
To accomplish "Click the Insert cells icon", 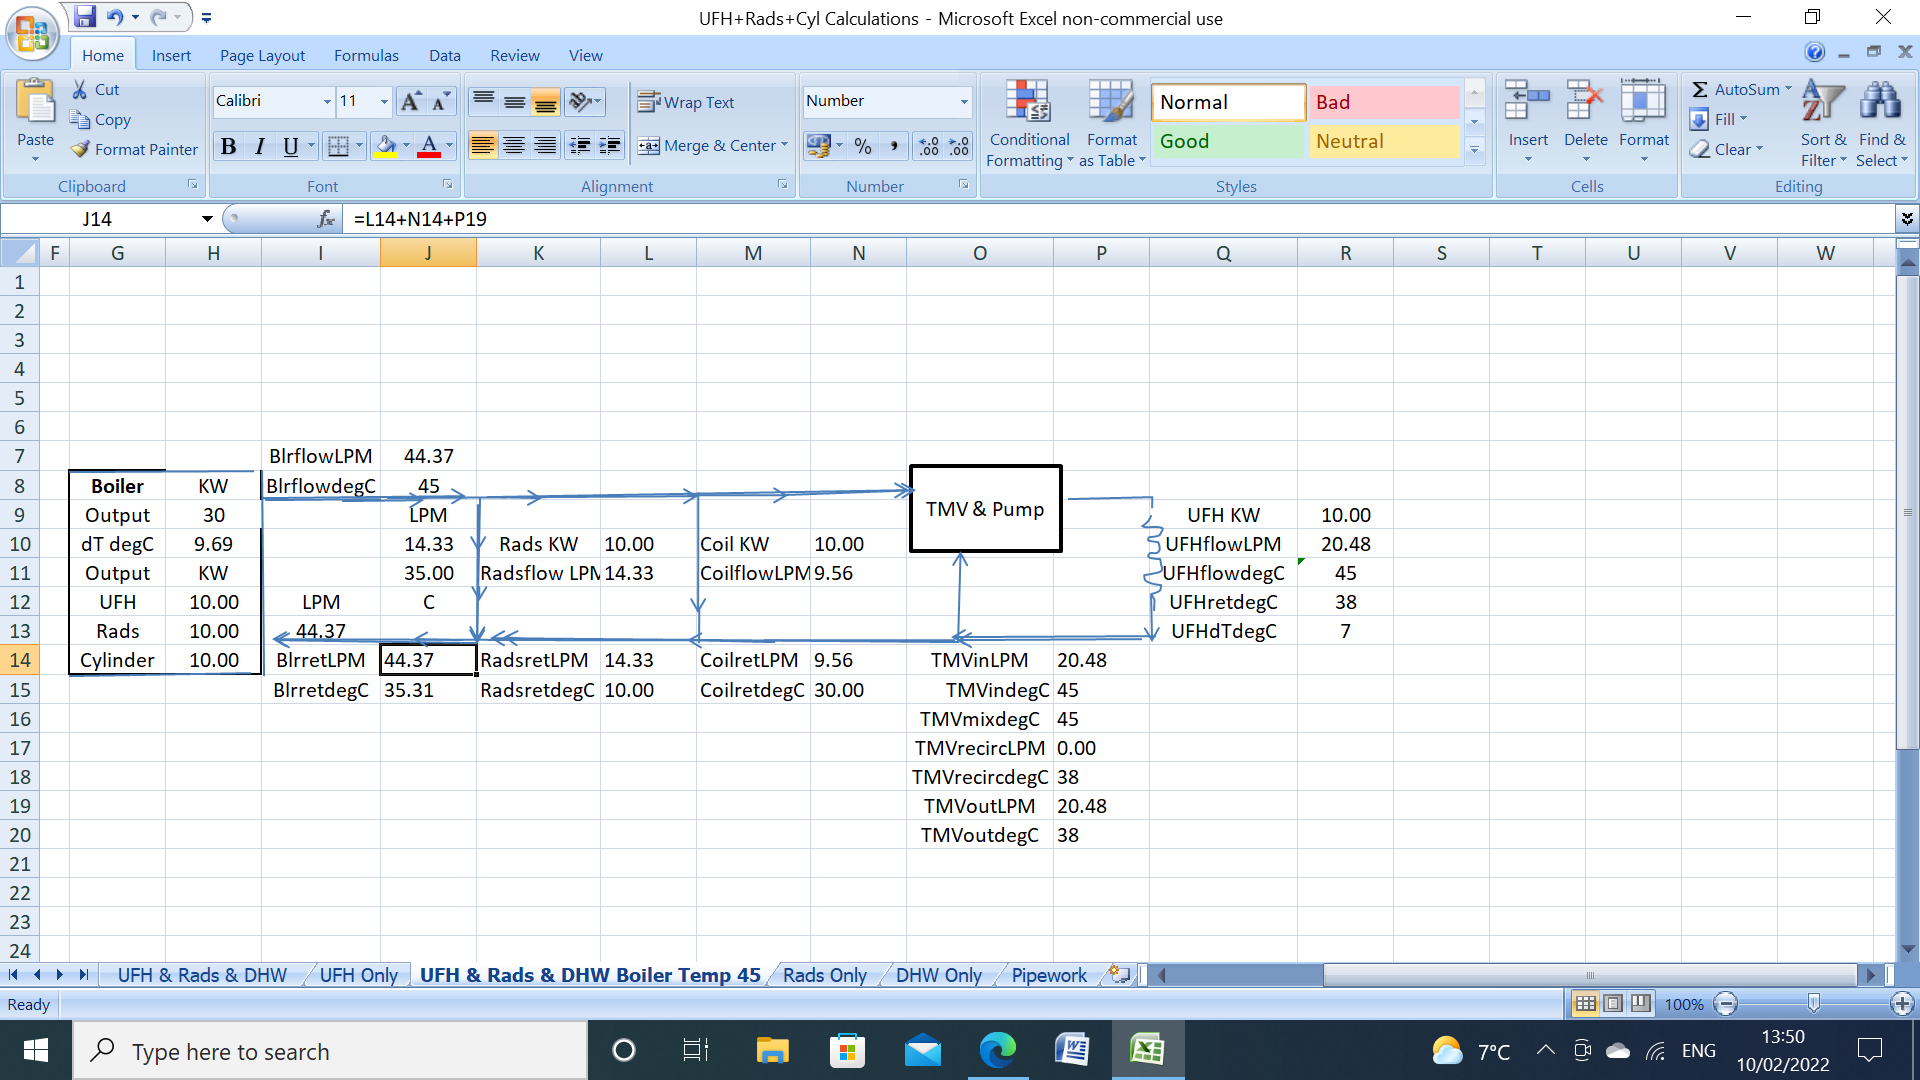I will pyautogui.click(x=1527, y=101).
